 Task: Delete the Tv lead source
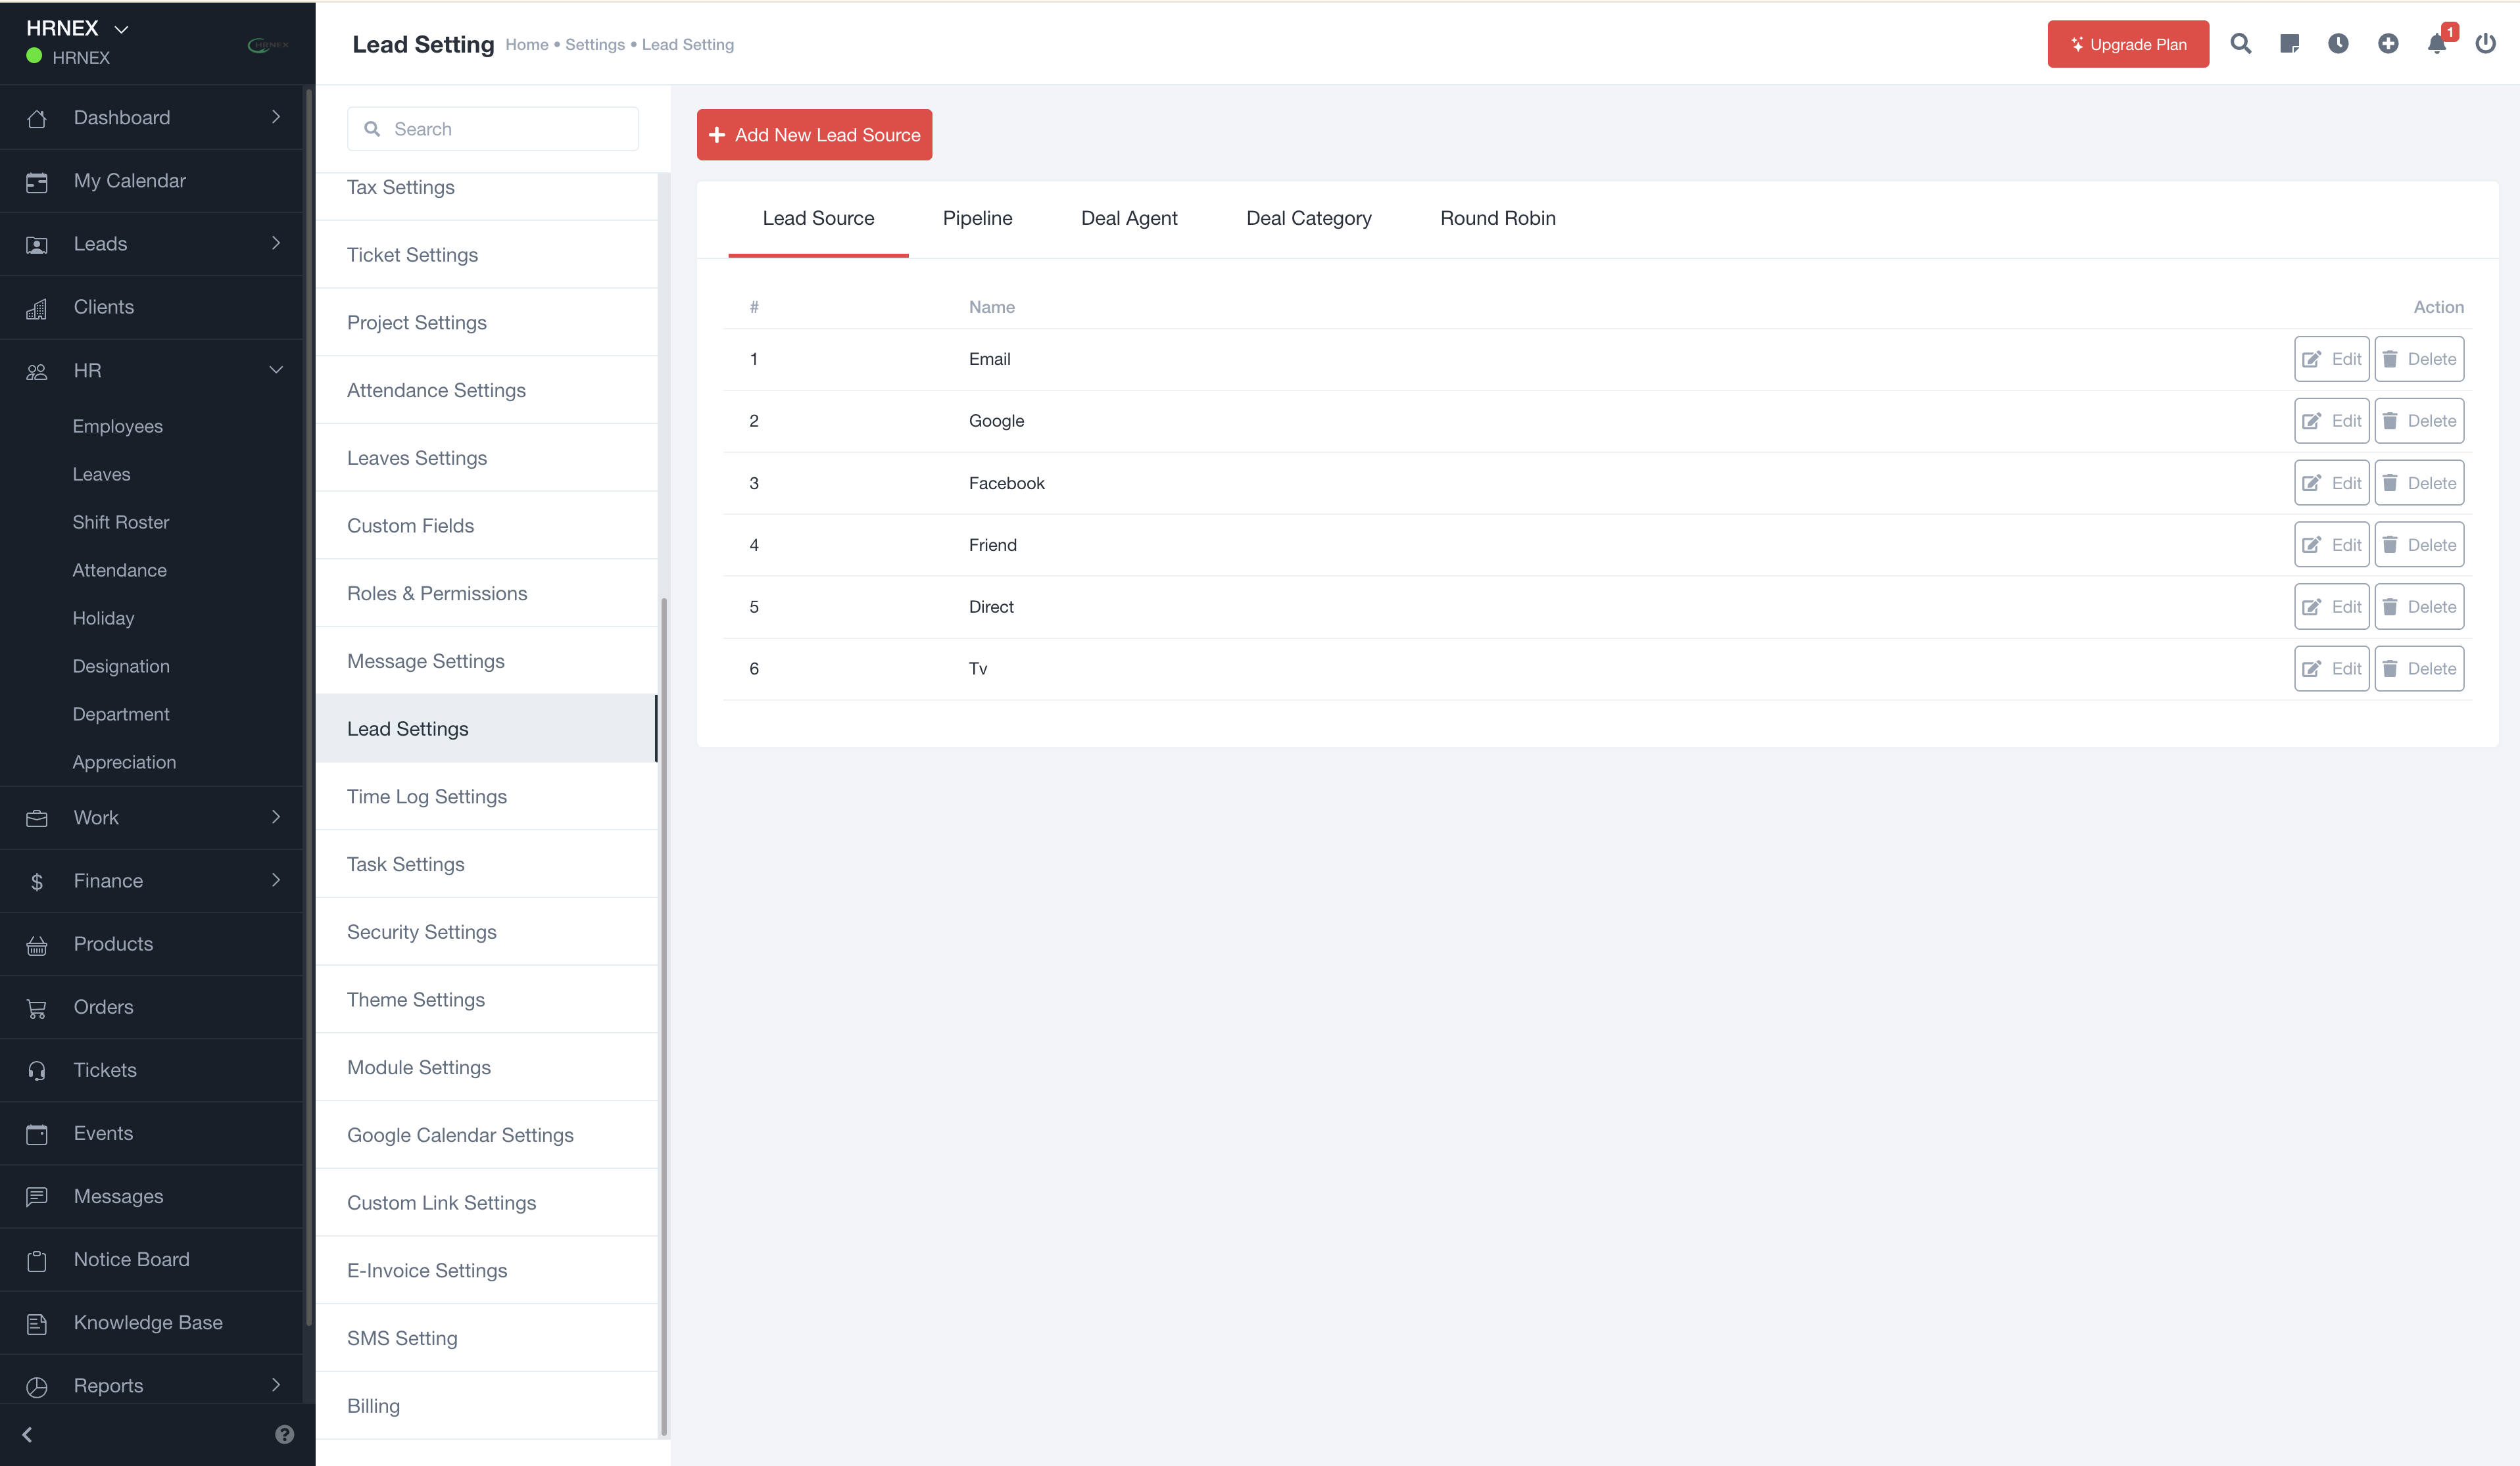click(x=2419, y=669)
